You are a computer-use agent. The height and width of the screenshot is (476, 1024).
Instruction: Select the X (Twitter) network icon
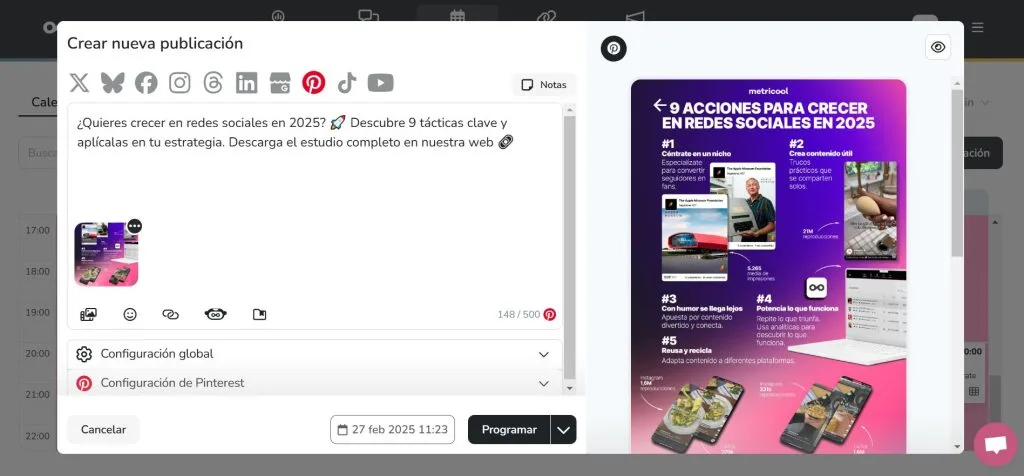(x=79, y=83)
